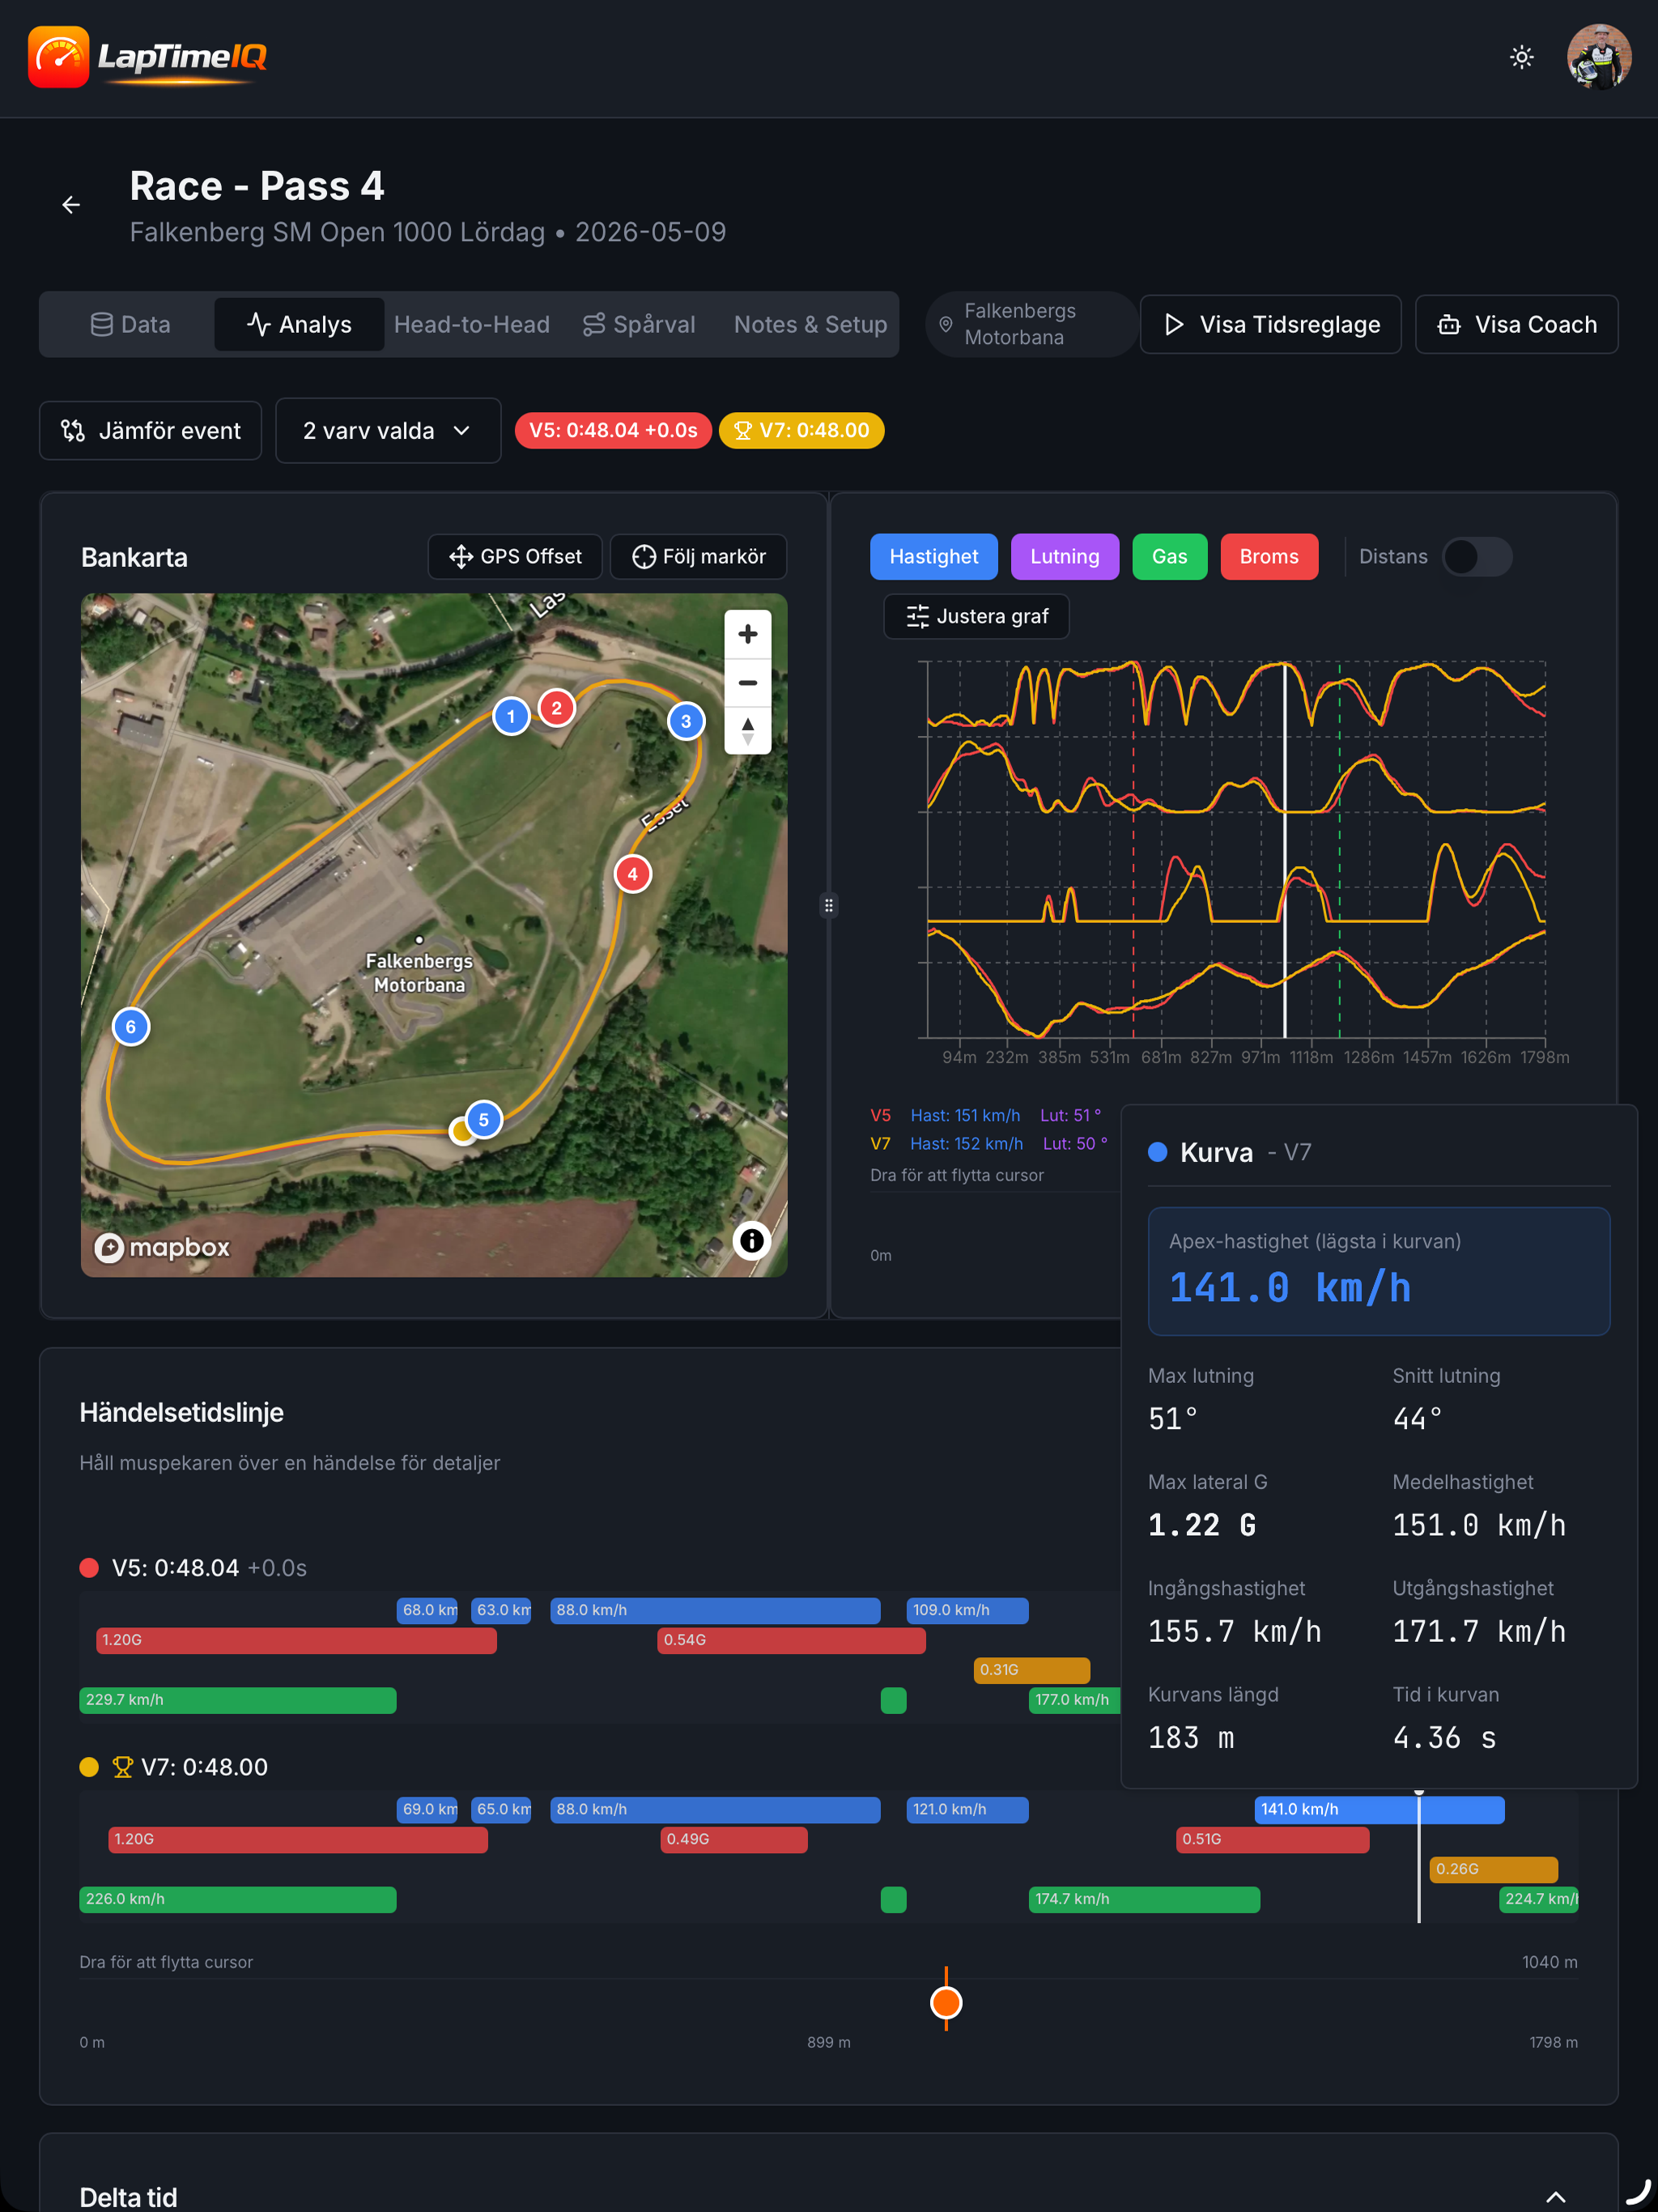Open map attribution info icon
The height and width of the screenshot is (2212, 1658).
(751, 1241)
